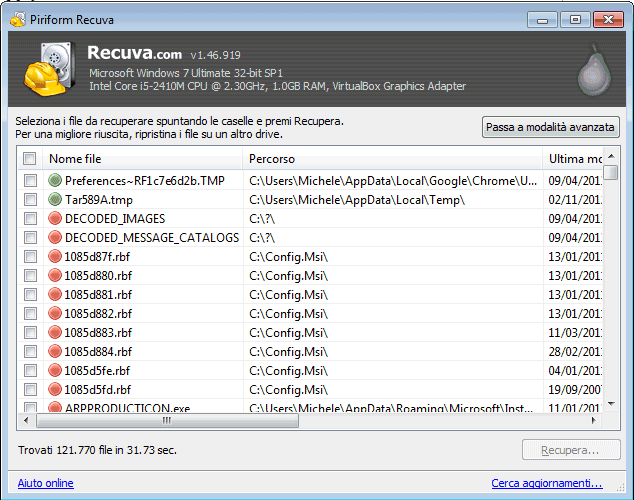Minimize the Piriform Recuva window
Viewport: 634px width, 500px height.
542,20
